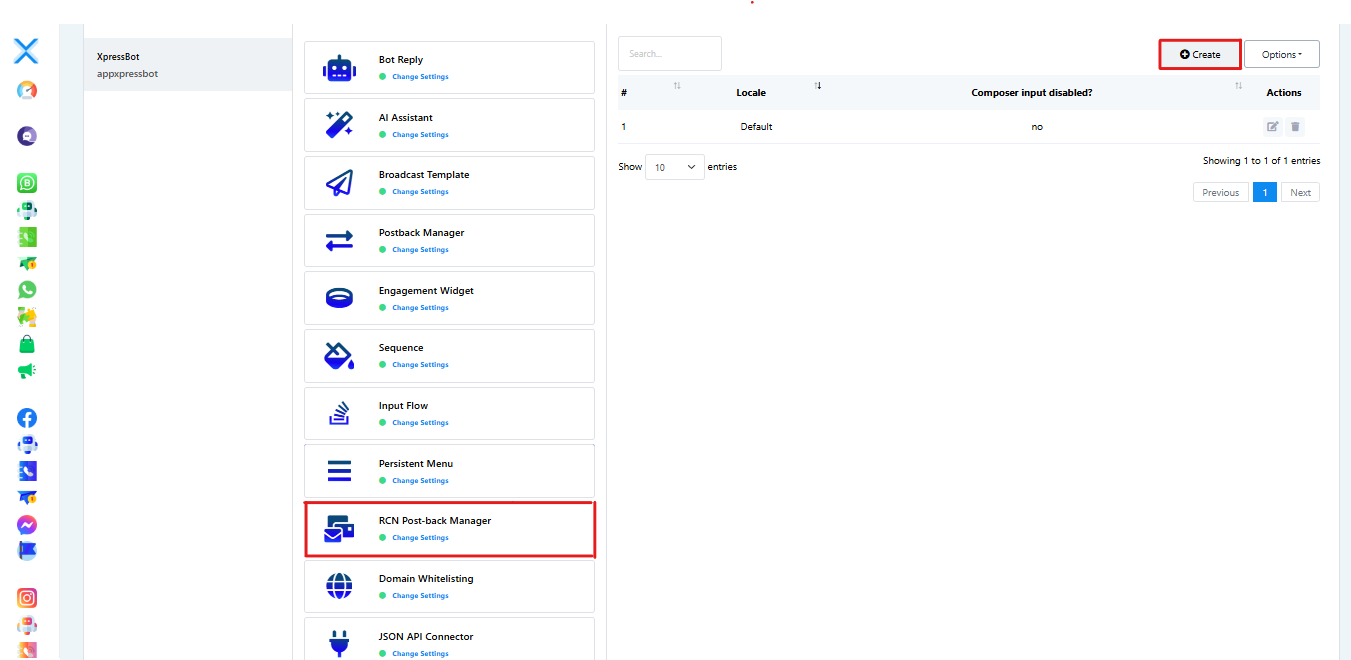Click Change Settings under AI Assistant
The image size is (1351, 660).
[420, 135]
